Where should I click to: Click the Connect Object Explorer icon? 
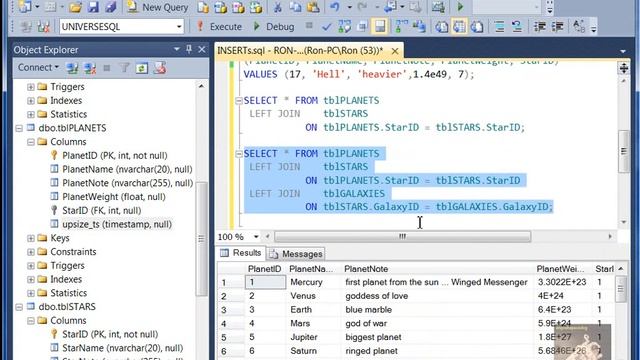(x=73, y=68)
